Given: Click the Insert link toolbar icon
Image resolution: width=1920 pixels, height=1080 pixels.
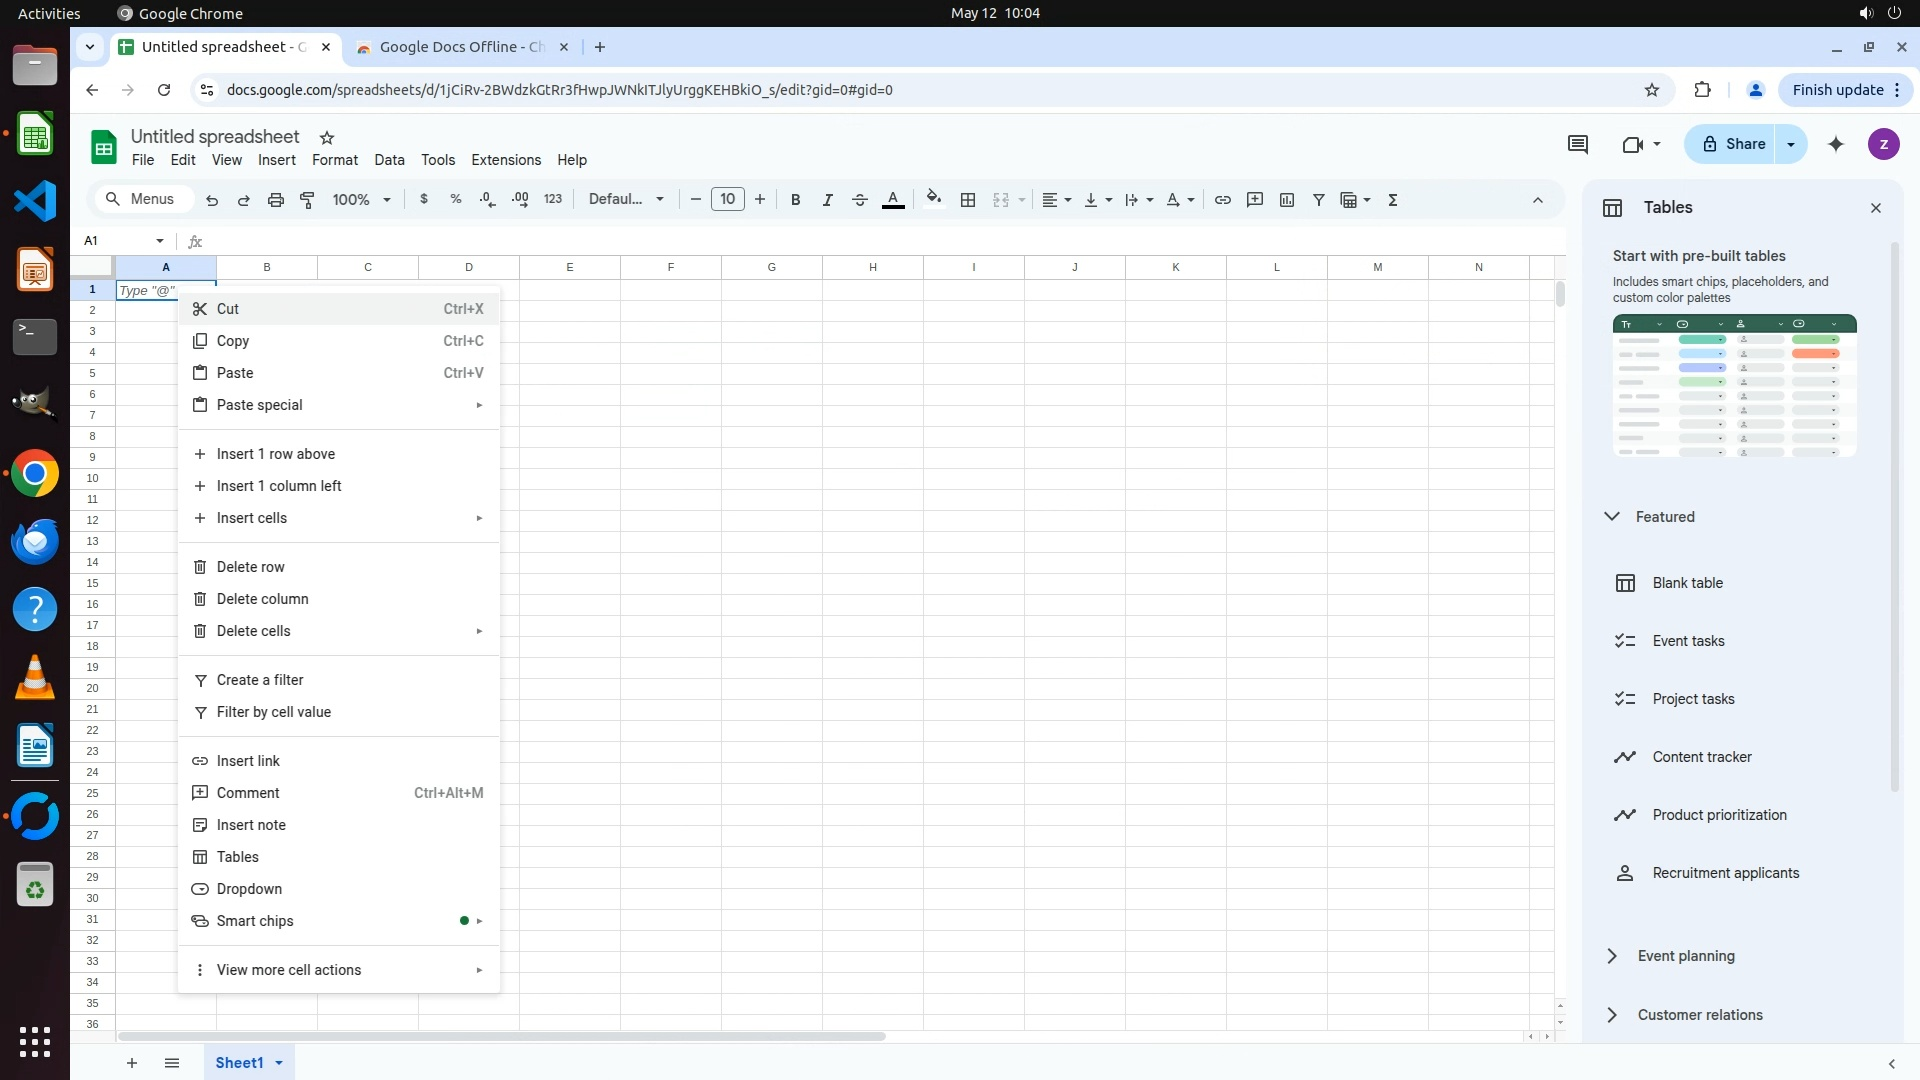Looking at the screenshot, I should (x=1222, y=200).
